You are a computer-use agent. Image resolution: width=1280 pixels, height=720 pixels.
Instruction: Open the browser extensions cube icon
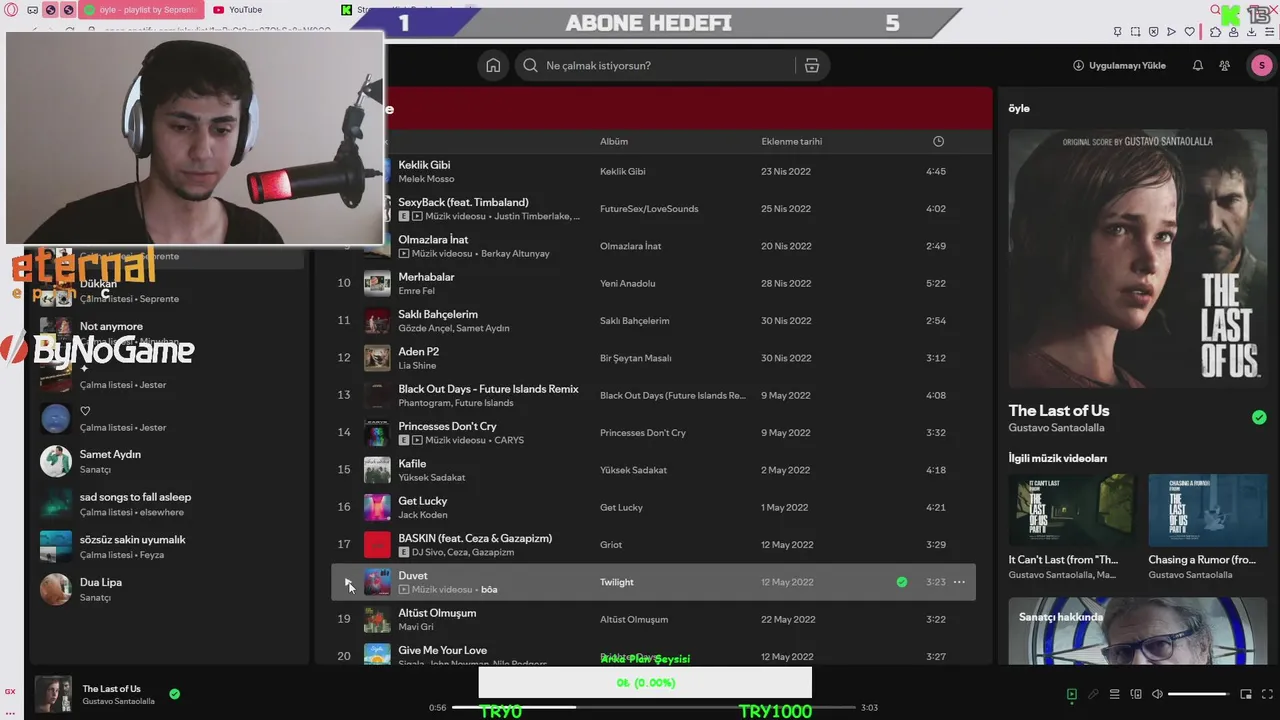1215,32
